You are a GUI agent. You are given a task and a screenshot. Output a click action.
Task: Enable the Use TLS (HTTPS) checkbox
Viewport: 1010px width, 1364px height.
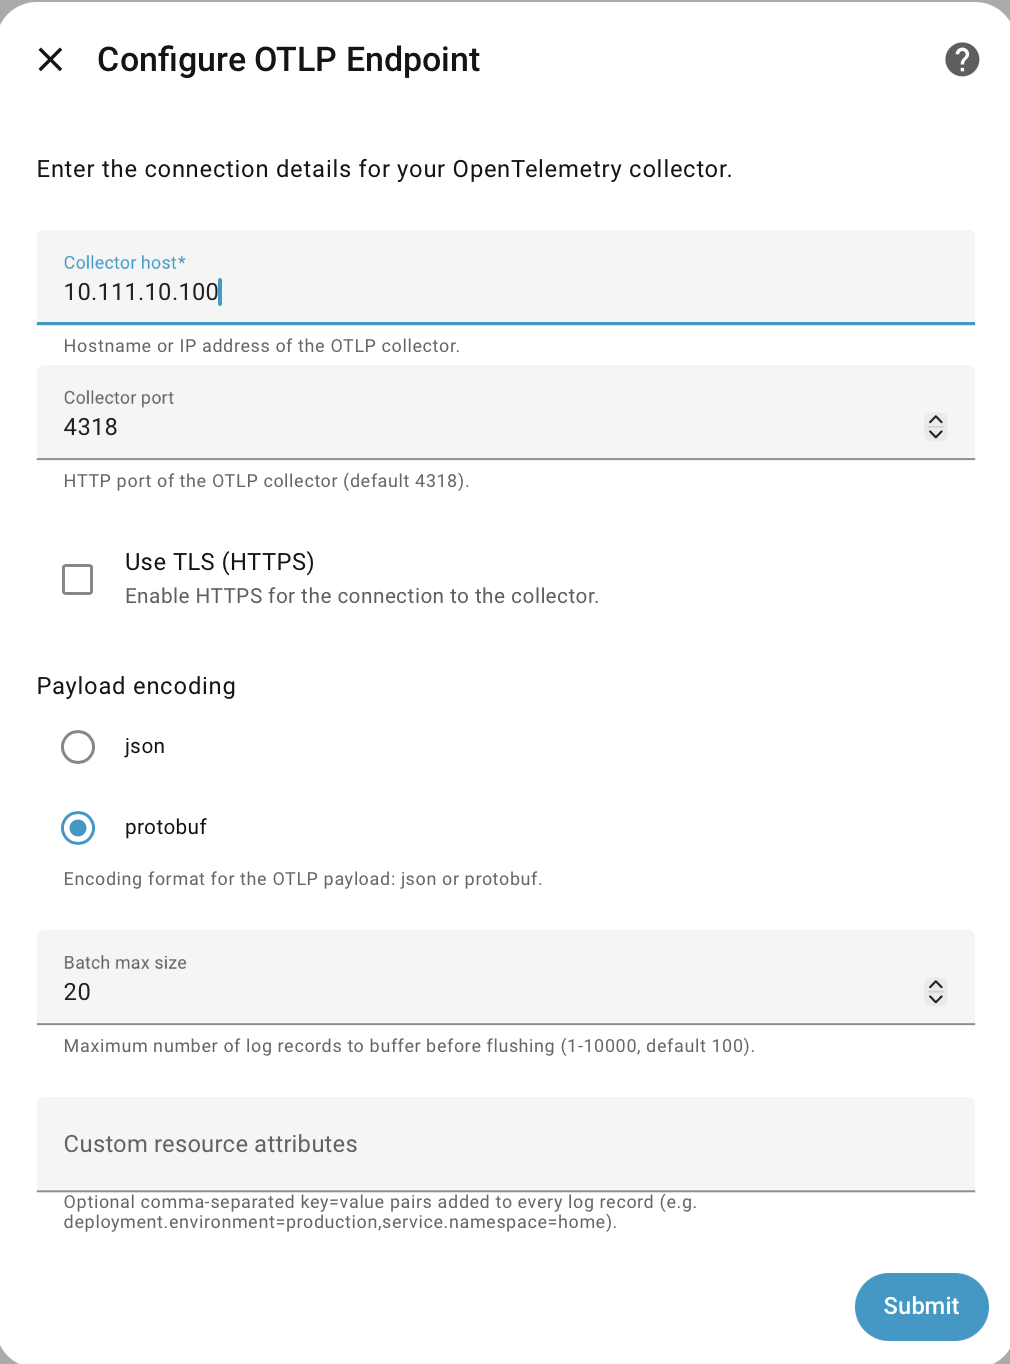point(77,579)
